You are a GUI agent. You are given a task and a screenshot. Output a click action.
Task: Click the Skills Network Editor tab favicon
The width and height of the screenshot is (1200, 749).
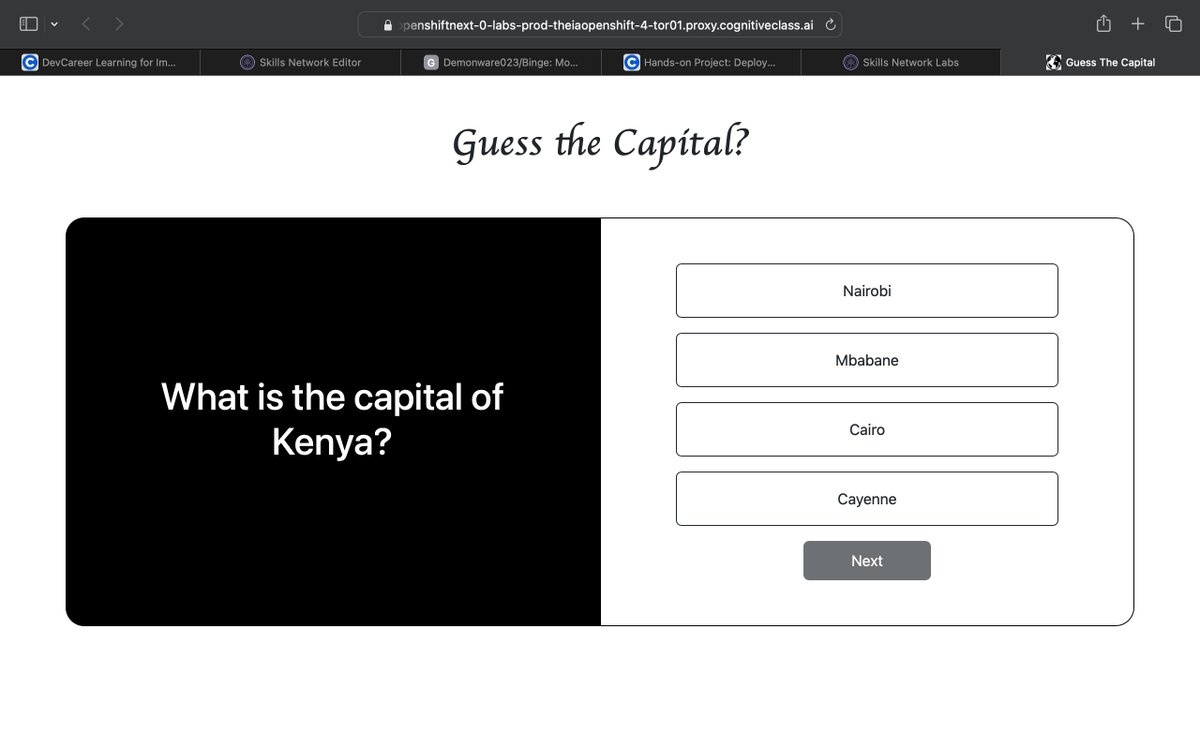247,62
